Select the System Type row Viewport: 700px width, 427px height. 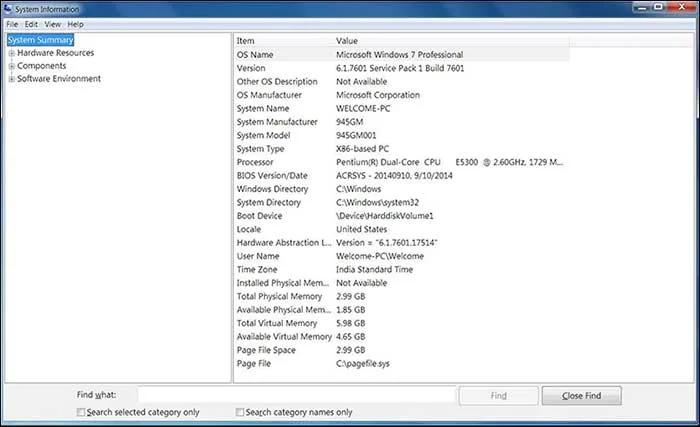(402, 148)
